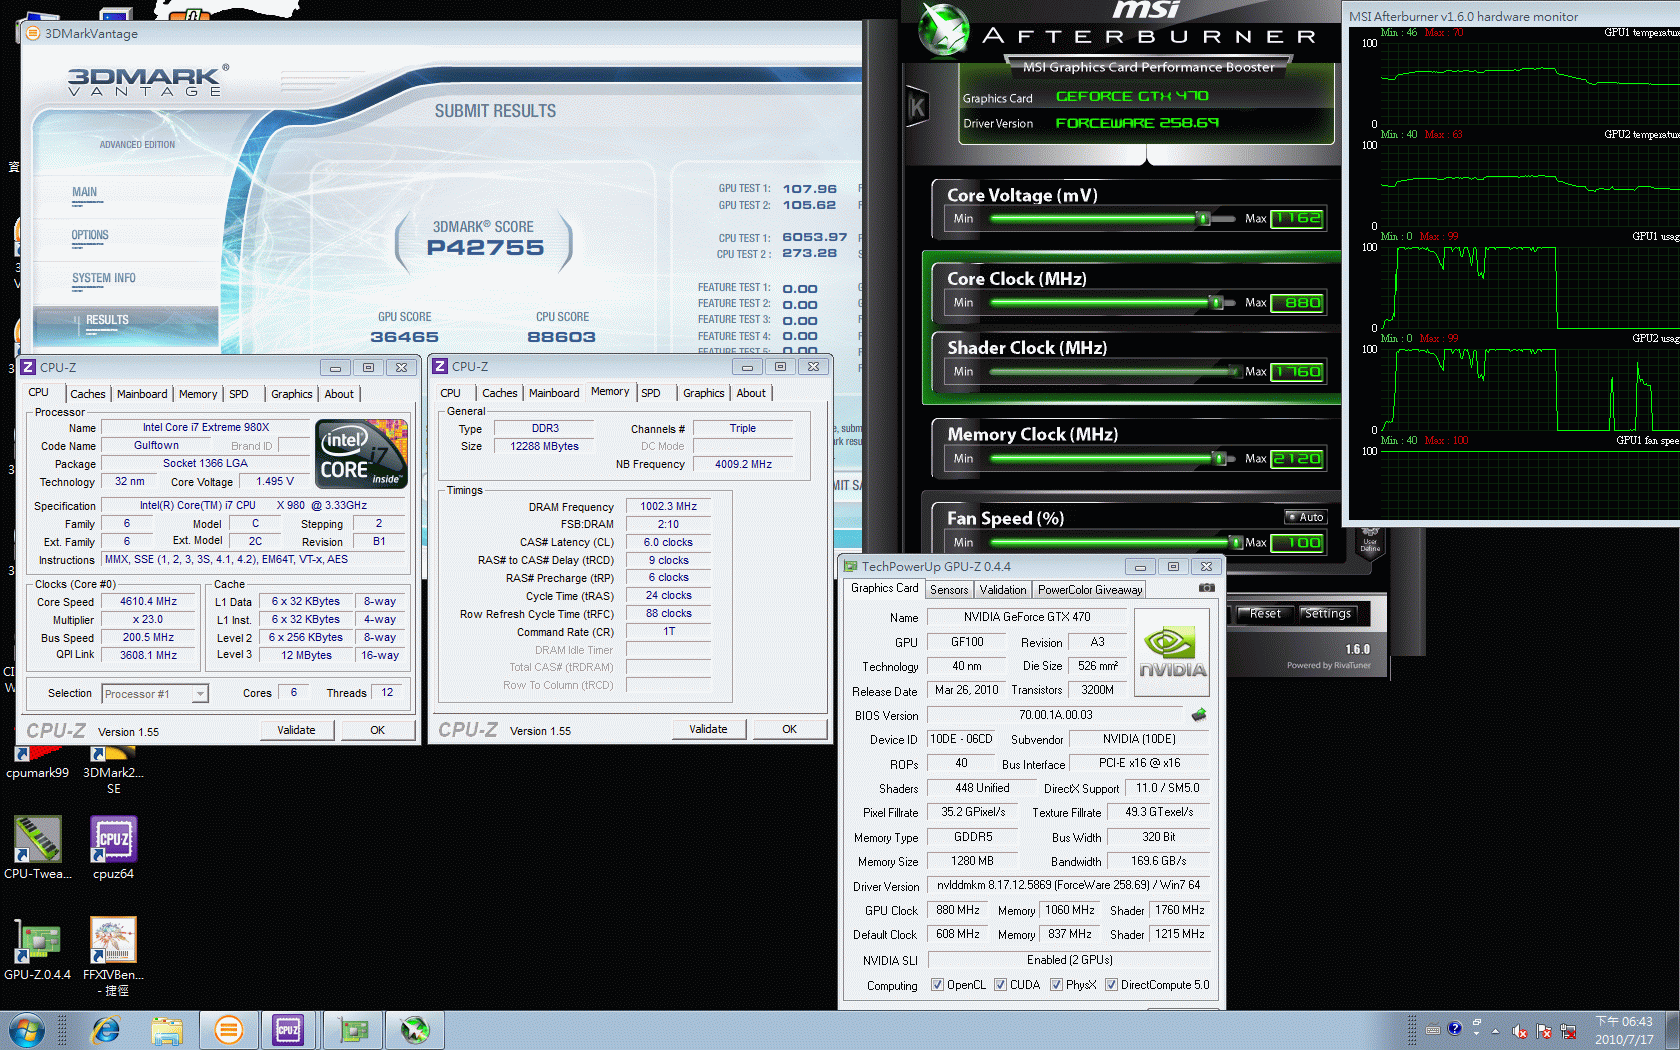The width and height of the screenshot is (1680, 1050).
Task: Open the SPD tab in right CPU-Z
Action: [651, 393]
